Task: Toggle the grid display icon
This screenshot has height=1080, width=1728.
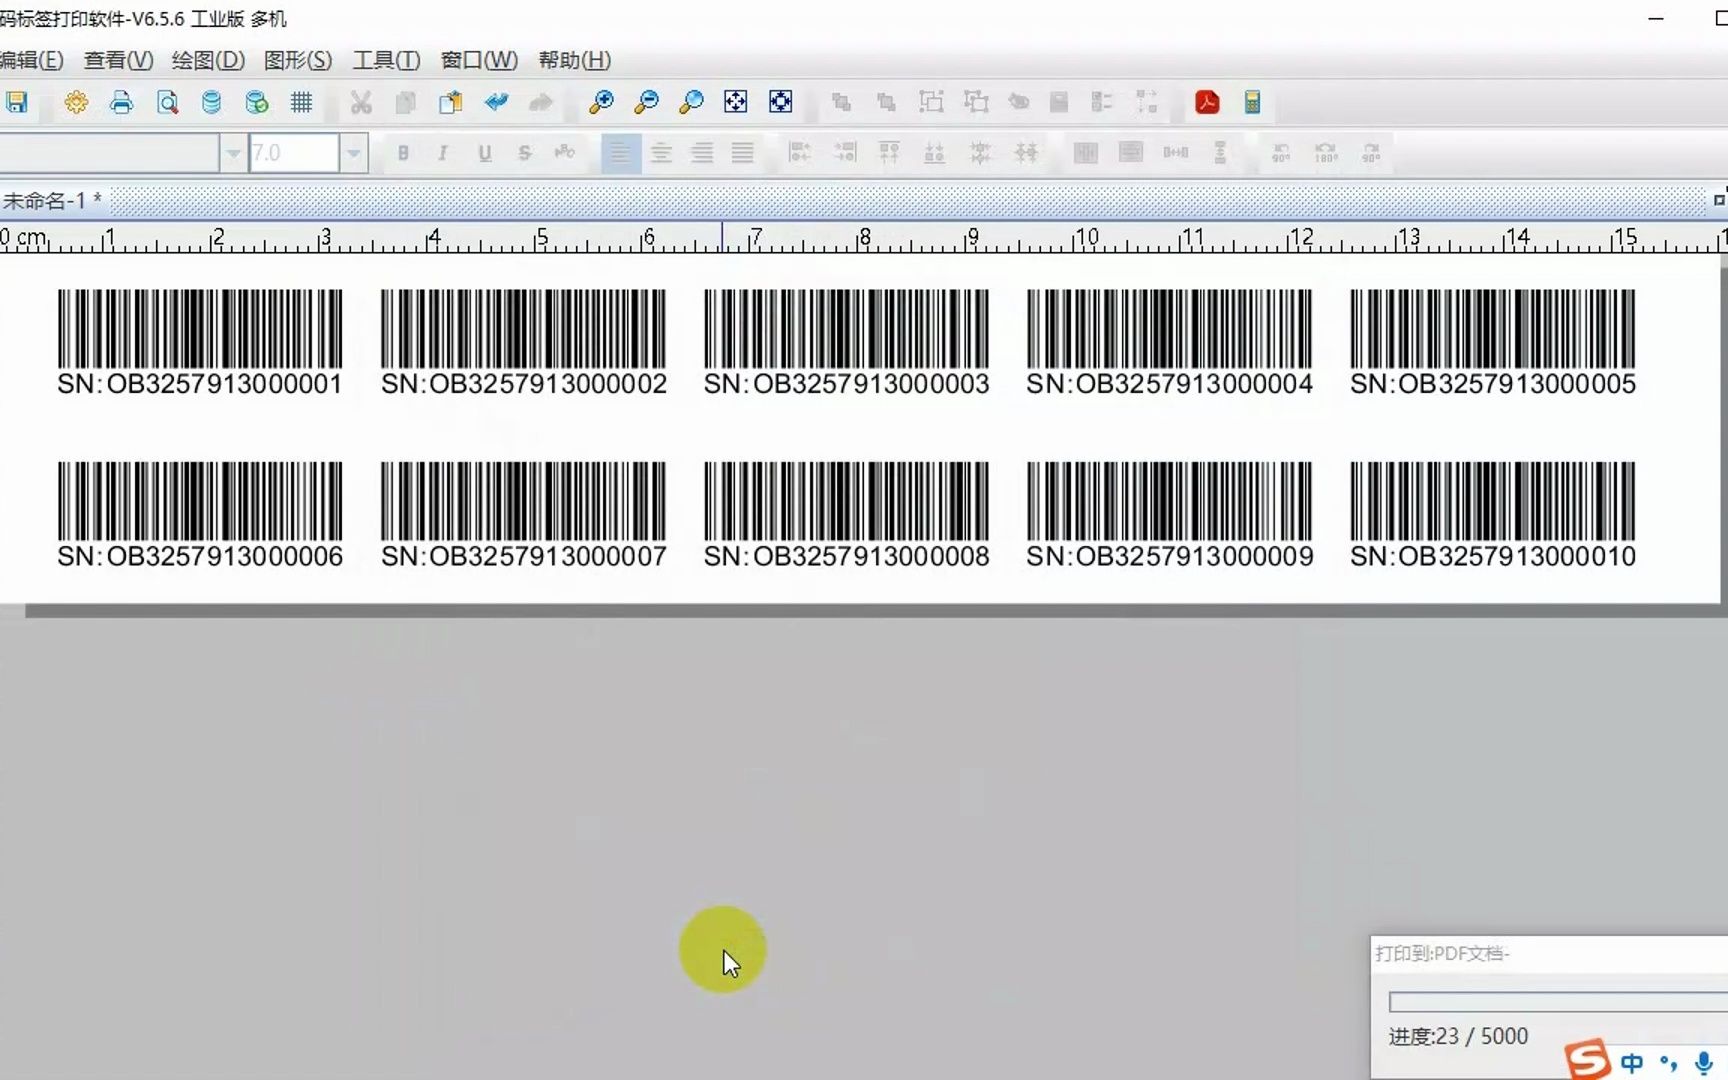Action: pyautogui.click(x=301, y=102)
